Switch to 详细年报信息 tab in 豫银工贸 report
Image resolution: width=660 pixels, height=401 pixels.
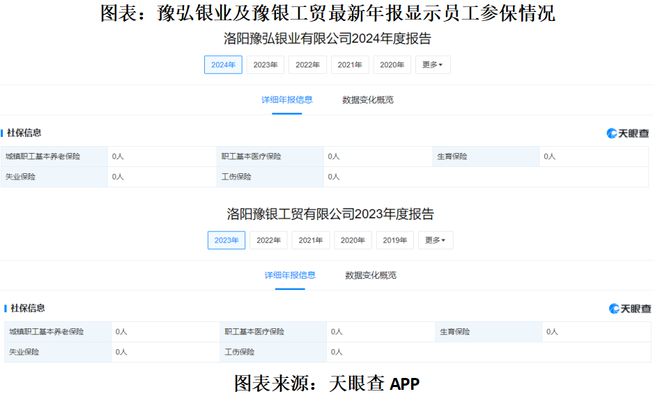(x=290, y=276)
